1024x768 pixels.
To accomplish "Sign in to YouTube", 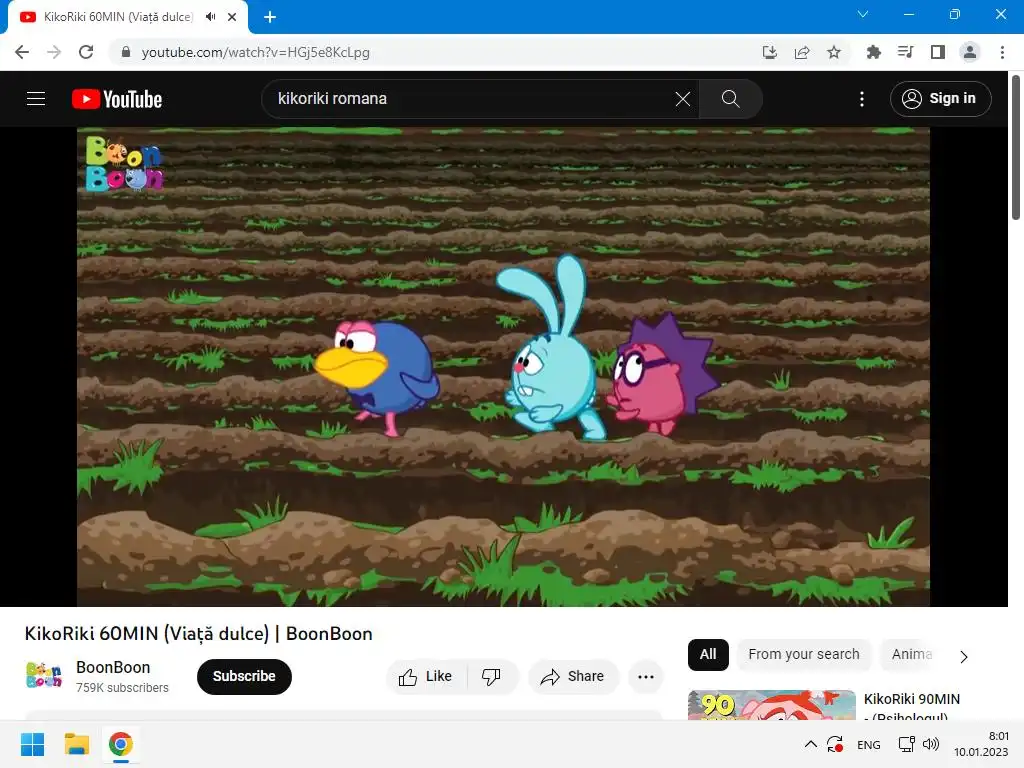I will [x=940, y=99].
